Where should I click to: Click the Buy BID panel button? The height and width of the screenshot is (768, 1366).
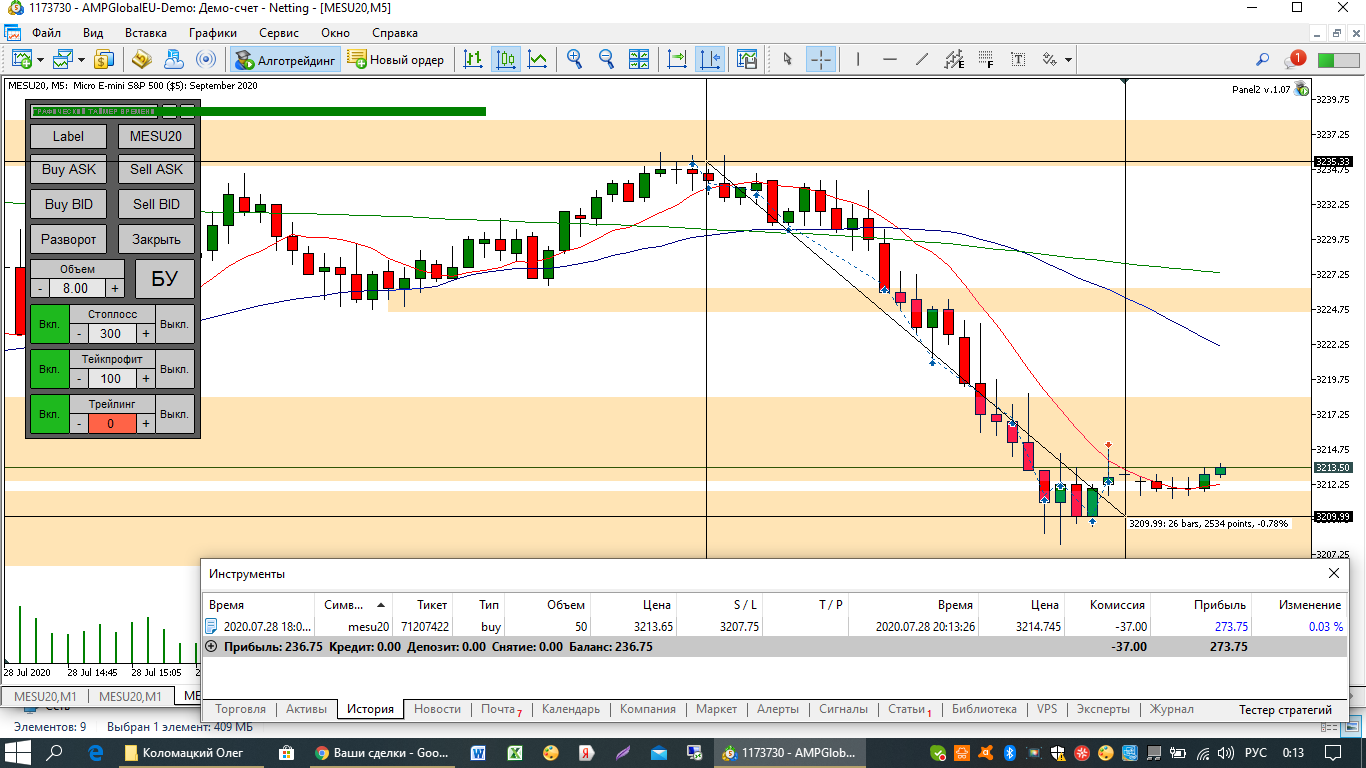(x=69, y=204)
